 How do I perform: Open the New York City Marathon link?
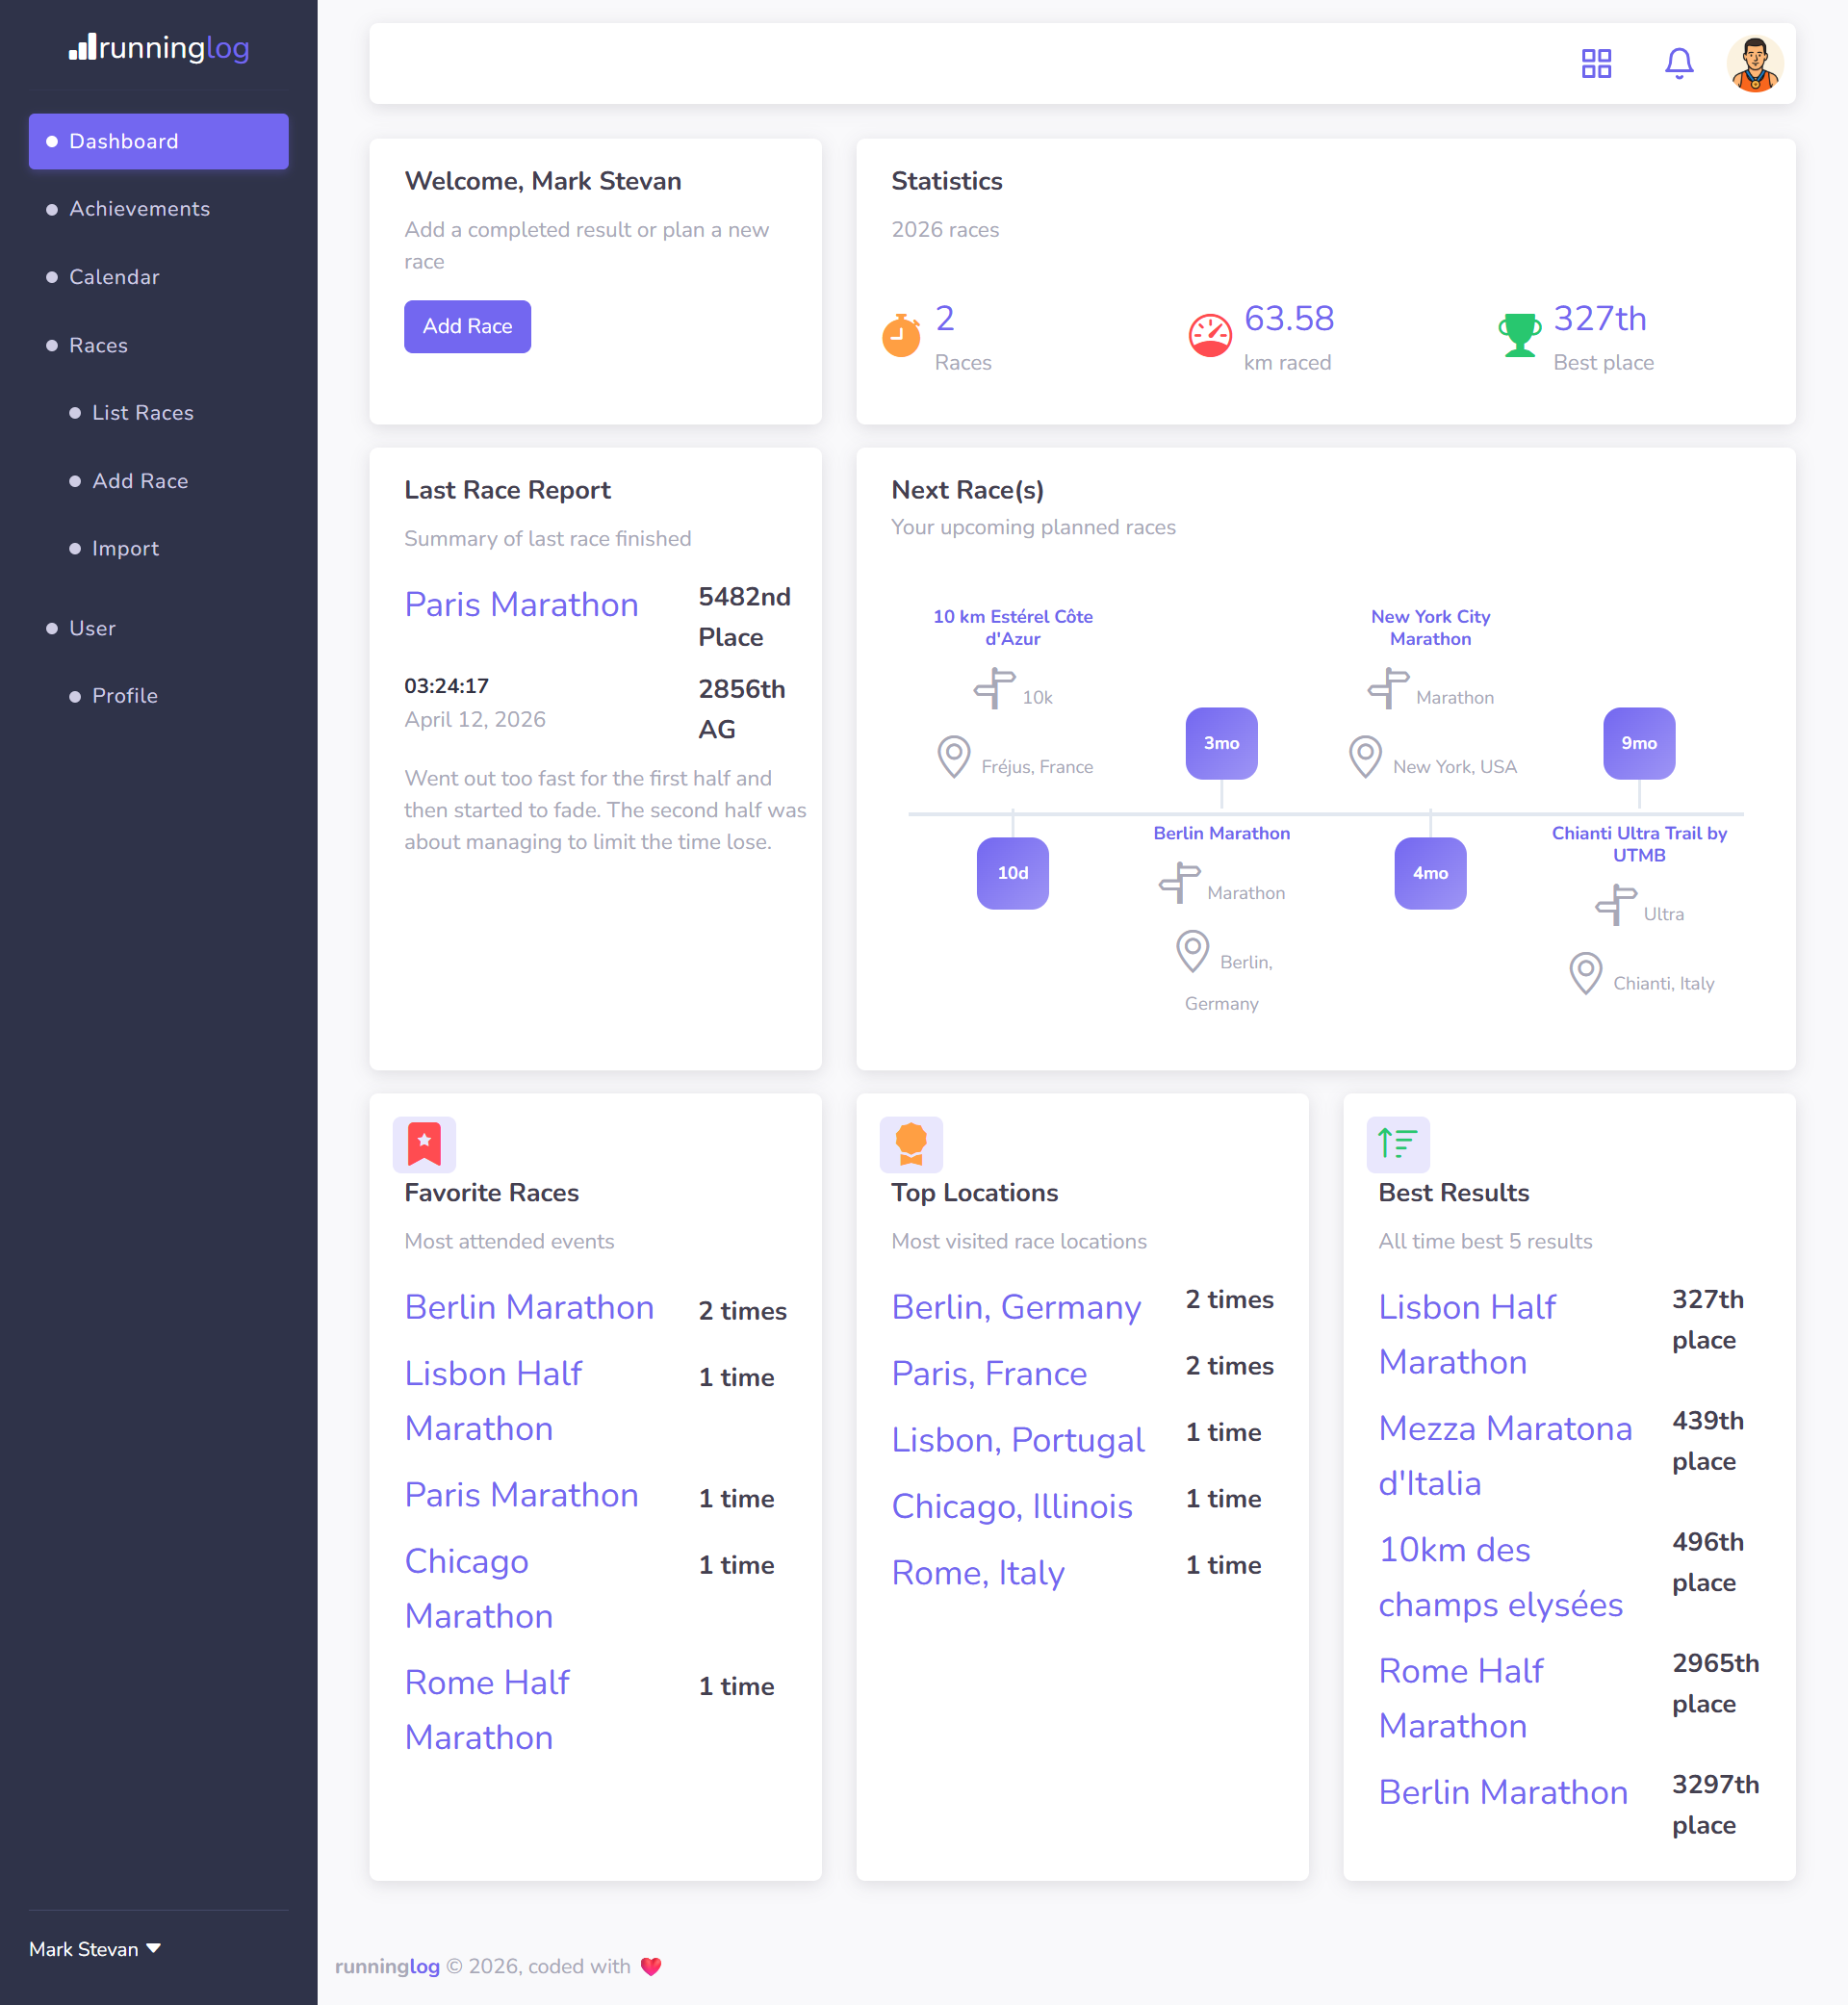(1430, 627)
